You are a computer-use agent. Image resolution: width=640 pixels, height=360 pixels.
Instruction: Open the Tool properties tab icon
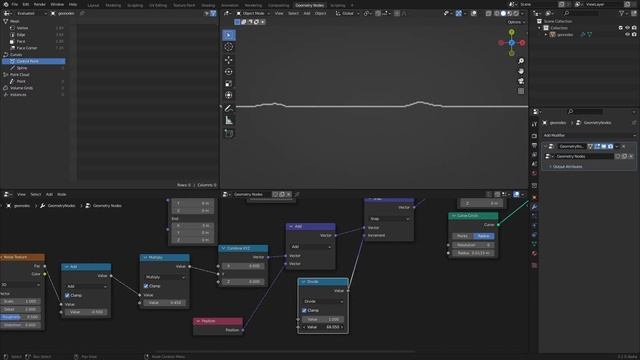coord(534,124)
